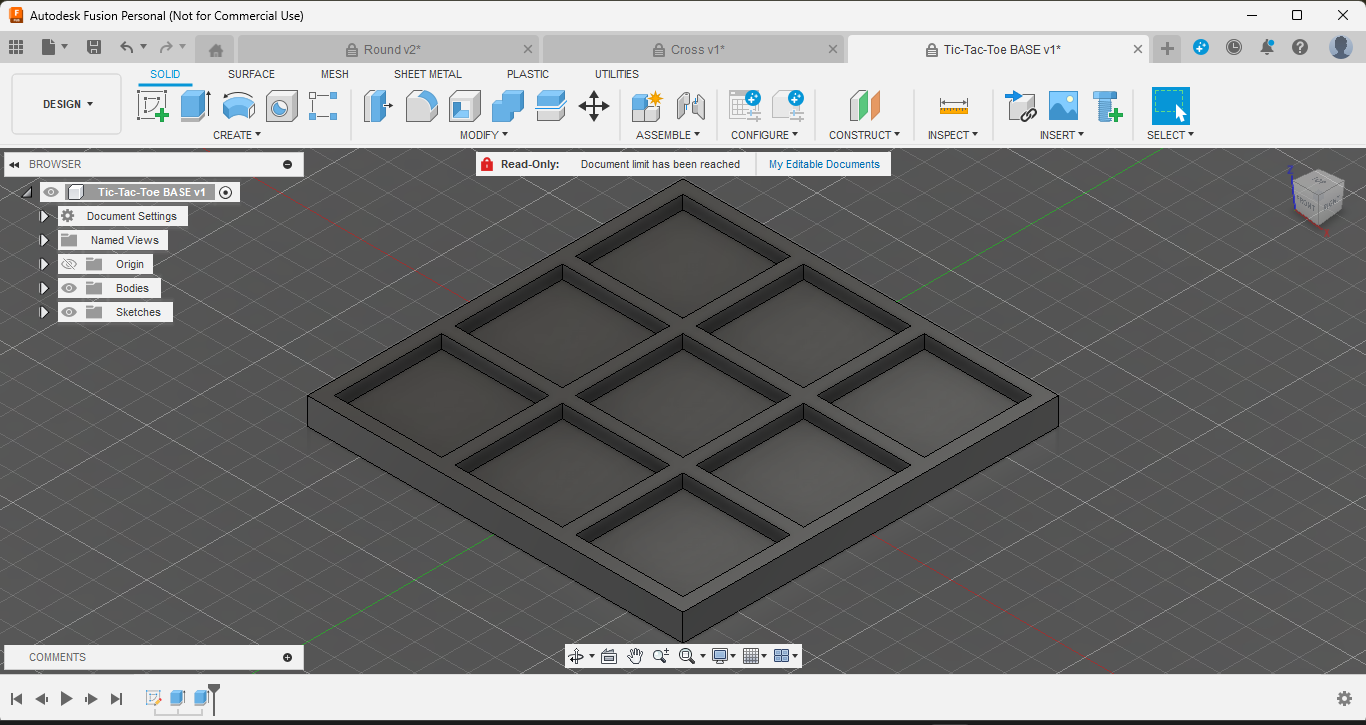
Task: Open My Editable Documents link
Action: click(824, 164)
